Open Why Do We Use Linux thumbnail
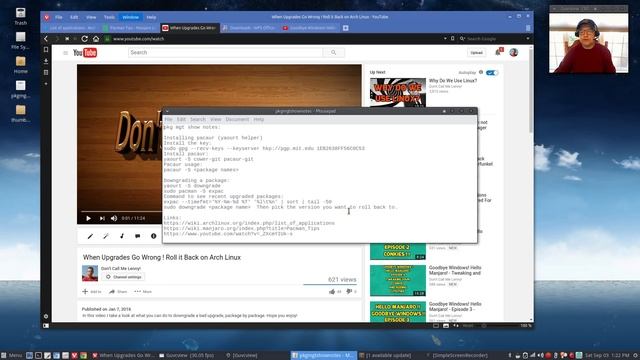 pos(398,93)
